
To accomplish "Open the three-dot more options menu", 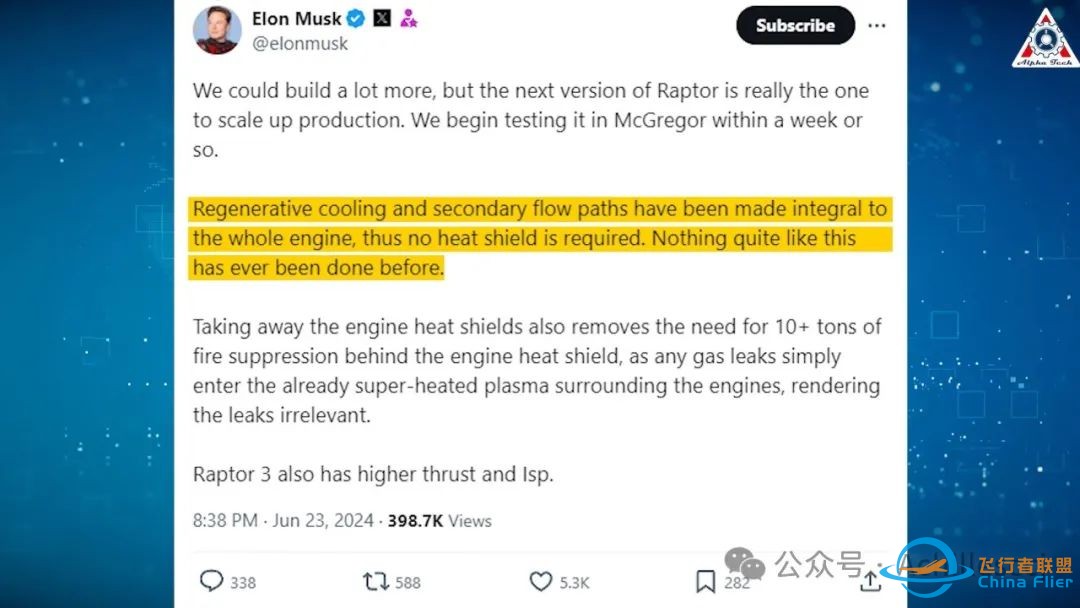I will click(x=876, y=25).
